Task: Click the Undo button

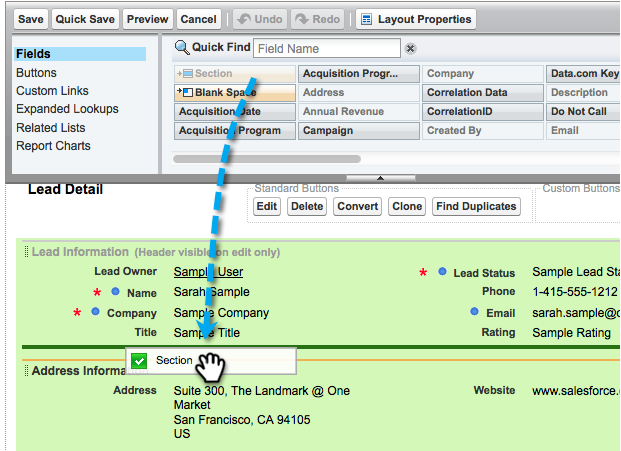Action: 260,19
